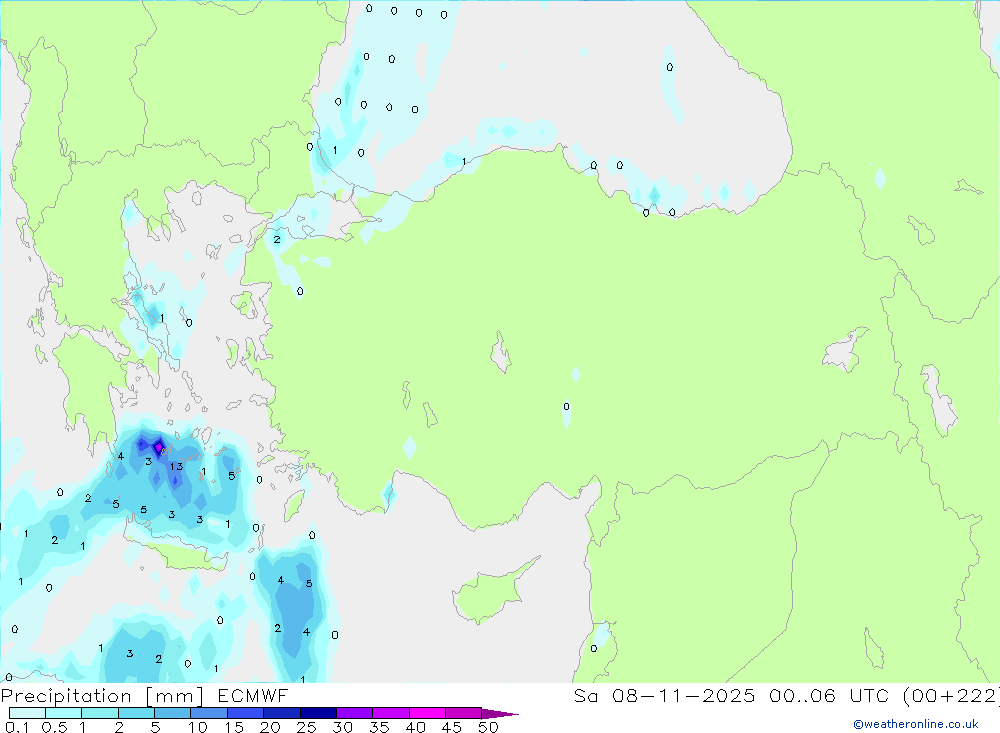The image size is (1000, 733).
Task: Click the 'Sa 08-11-2025' date text
Action: click(664, 696)
